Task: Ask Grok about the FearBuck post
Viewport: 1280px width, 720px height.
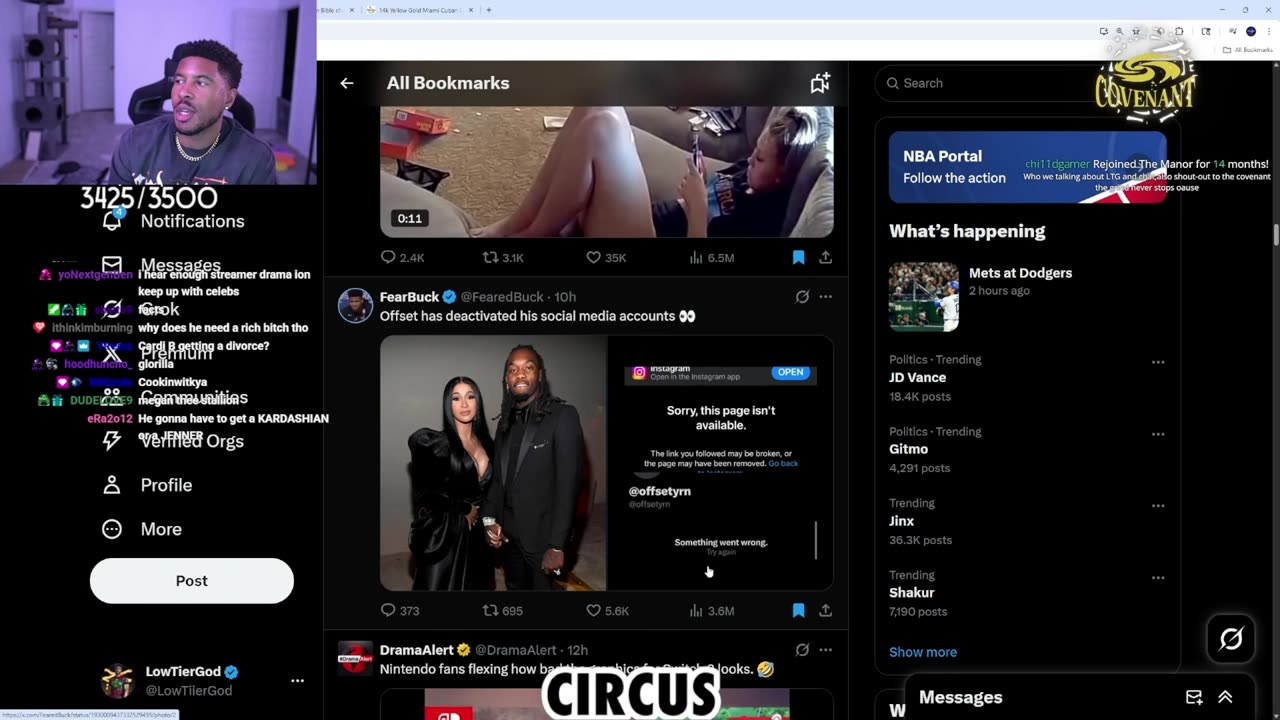Action: coord(802,297)
